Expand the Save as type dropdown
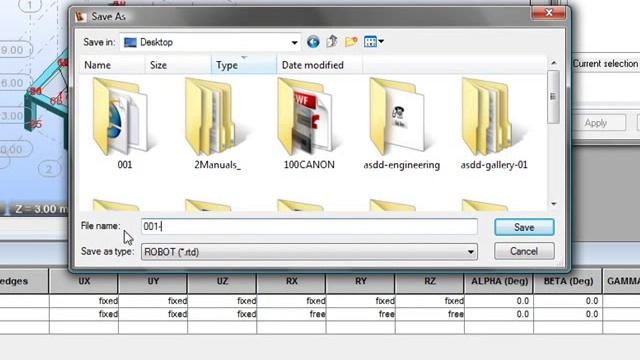640x360 pixels. 471,252
